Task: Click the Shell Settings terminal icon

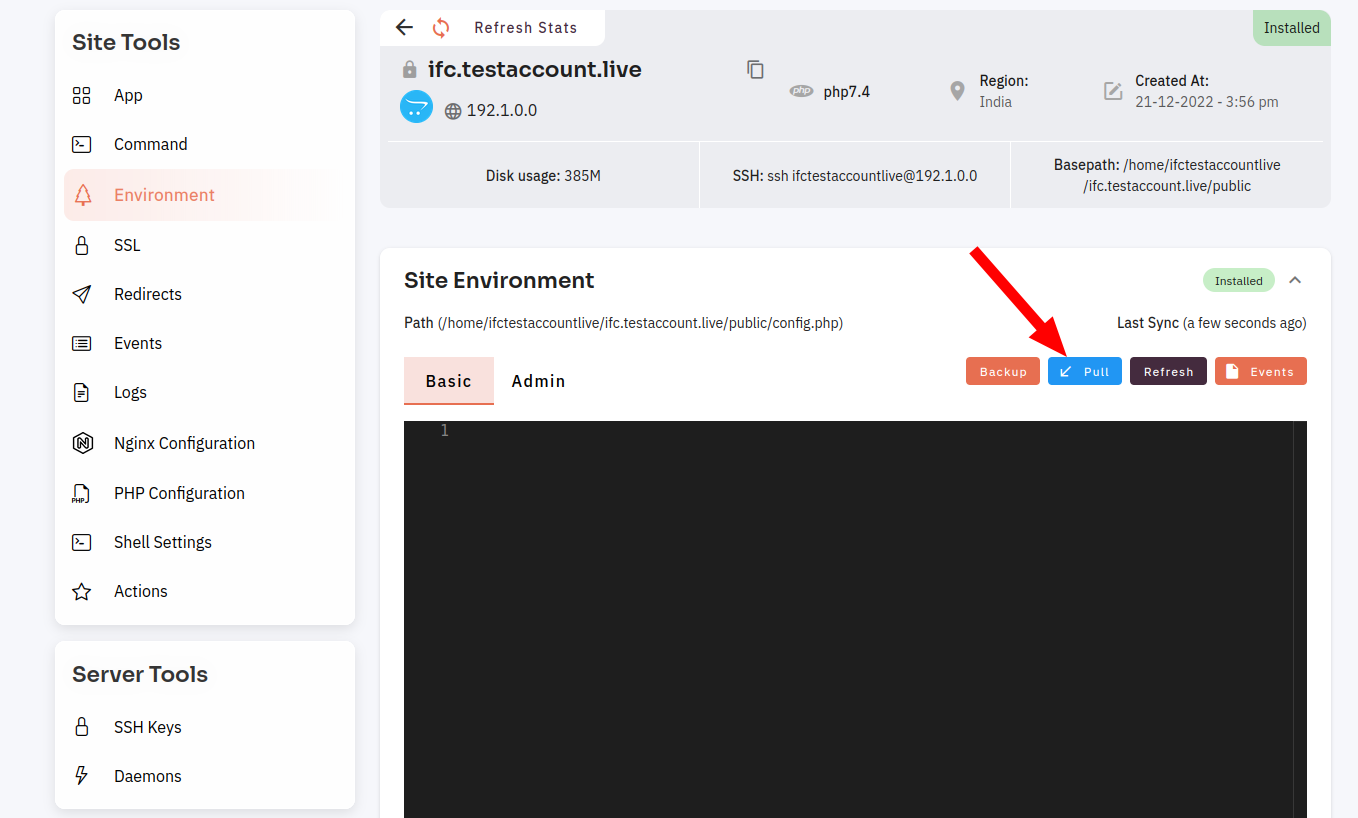Action: click(x=82, y=542)
